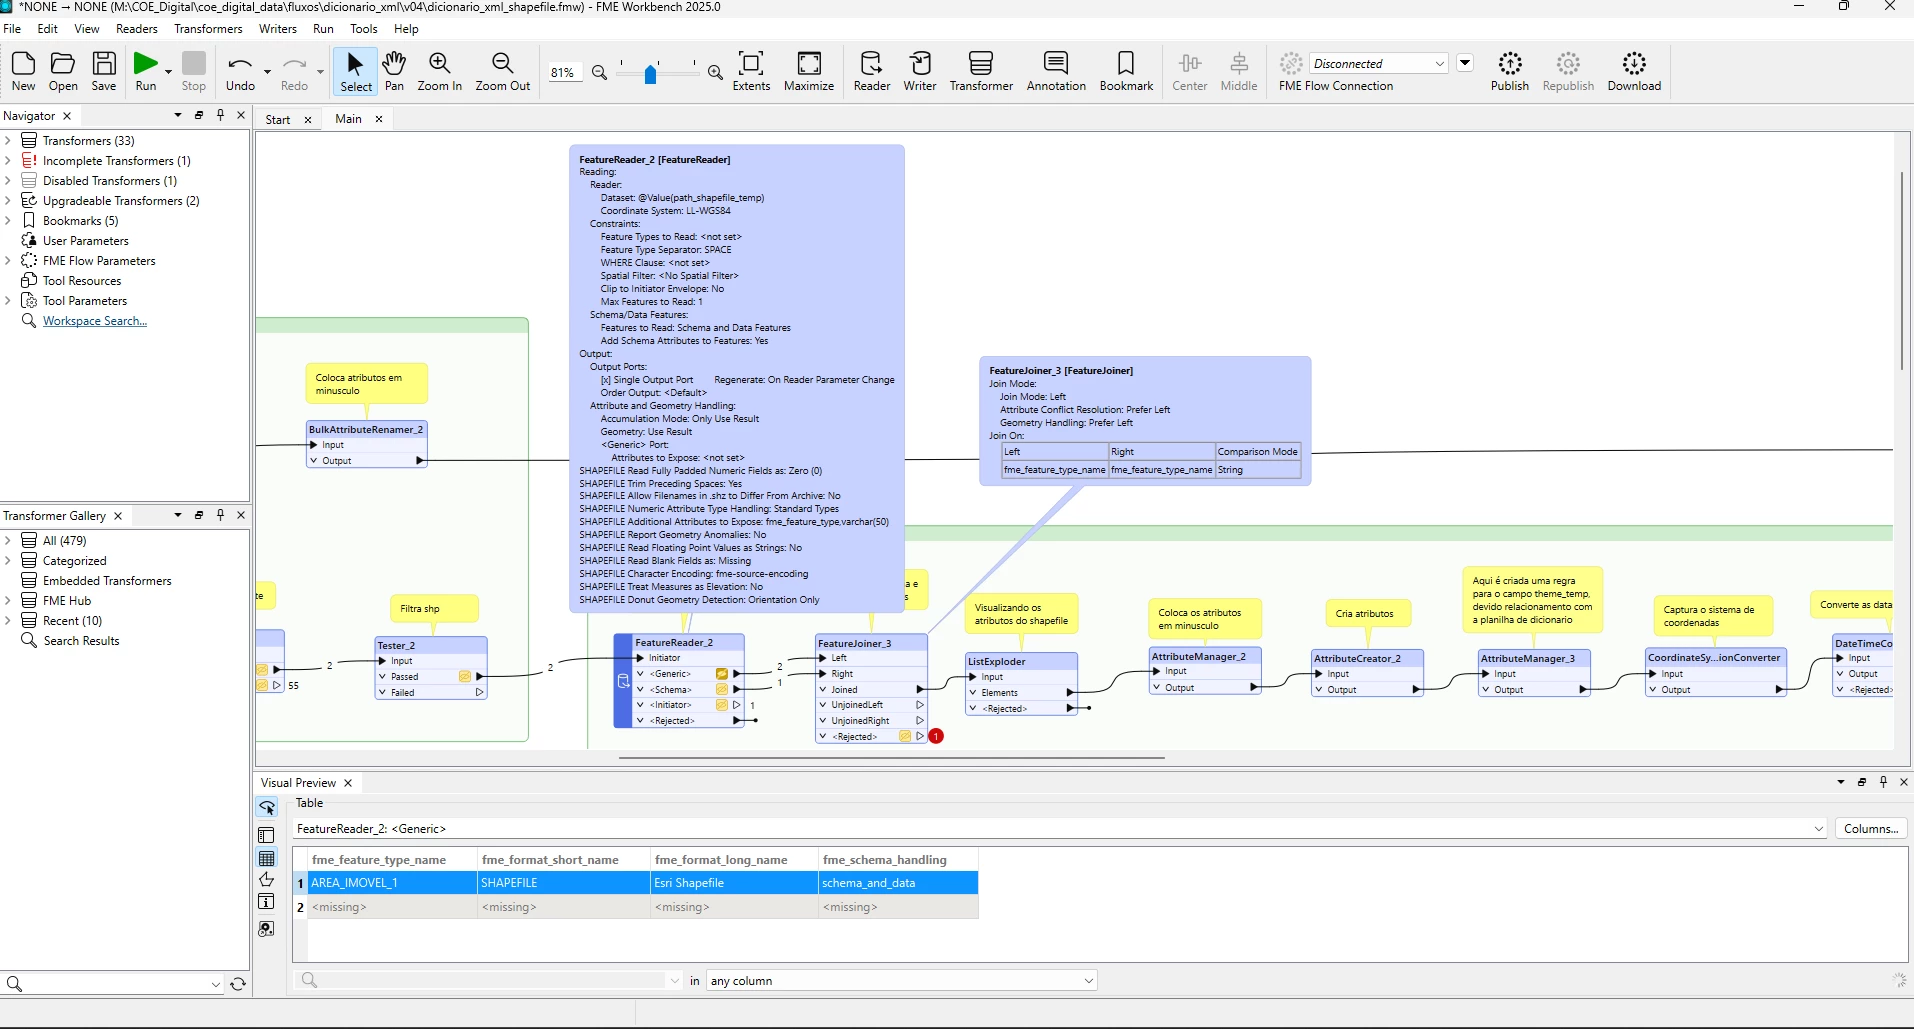Select User Parameters in Navigator
The height and width of the screenshot is (1029, 1914).
click(86, 241)
